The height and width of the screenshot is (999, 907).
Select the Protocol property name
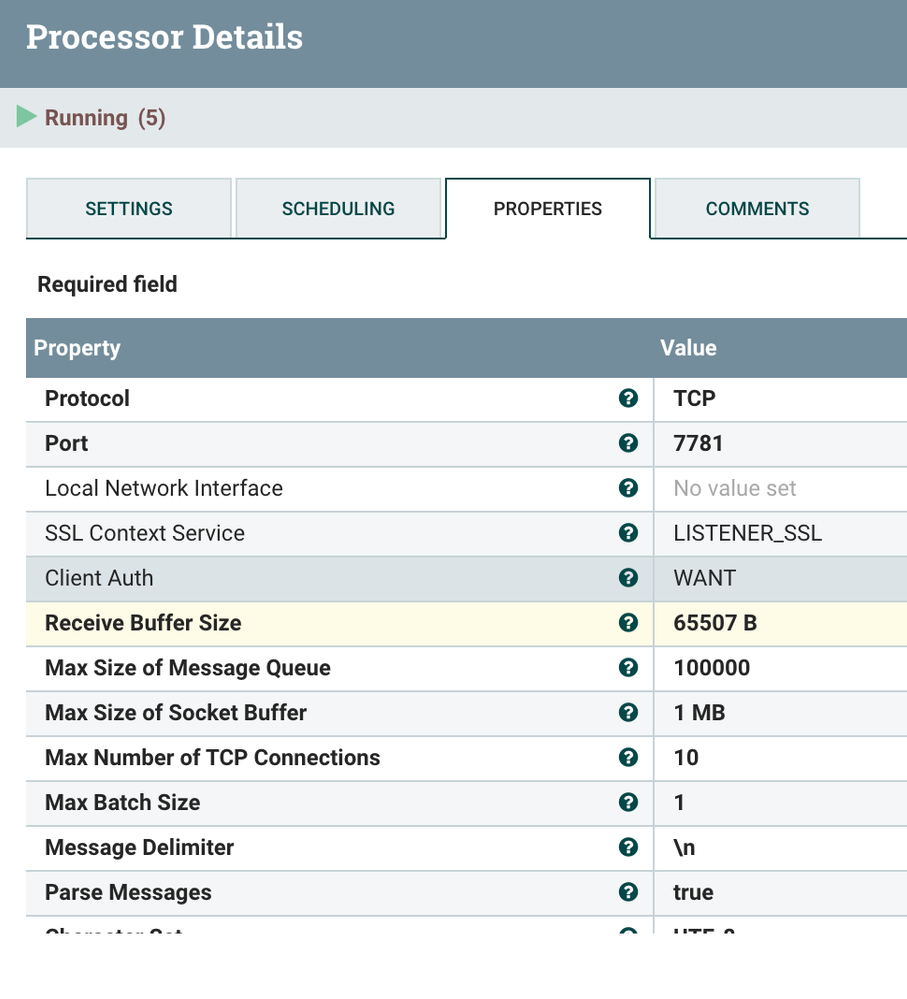87,398
